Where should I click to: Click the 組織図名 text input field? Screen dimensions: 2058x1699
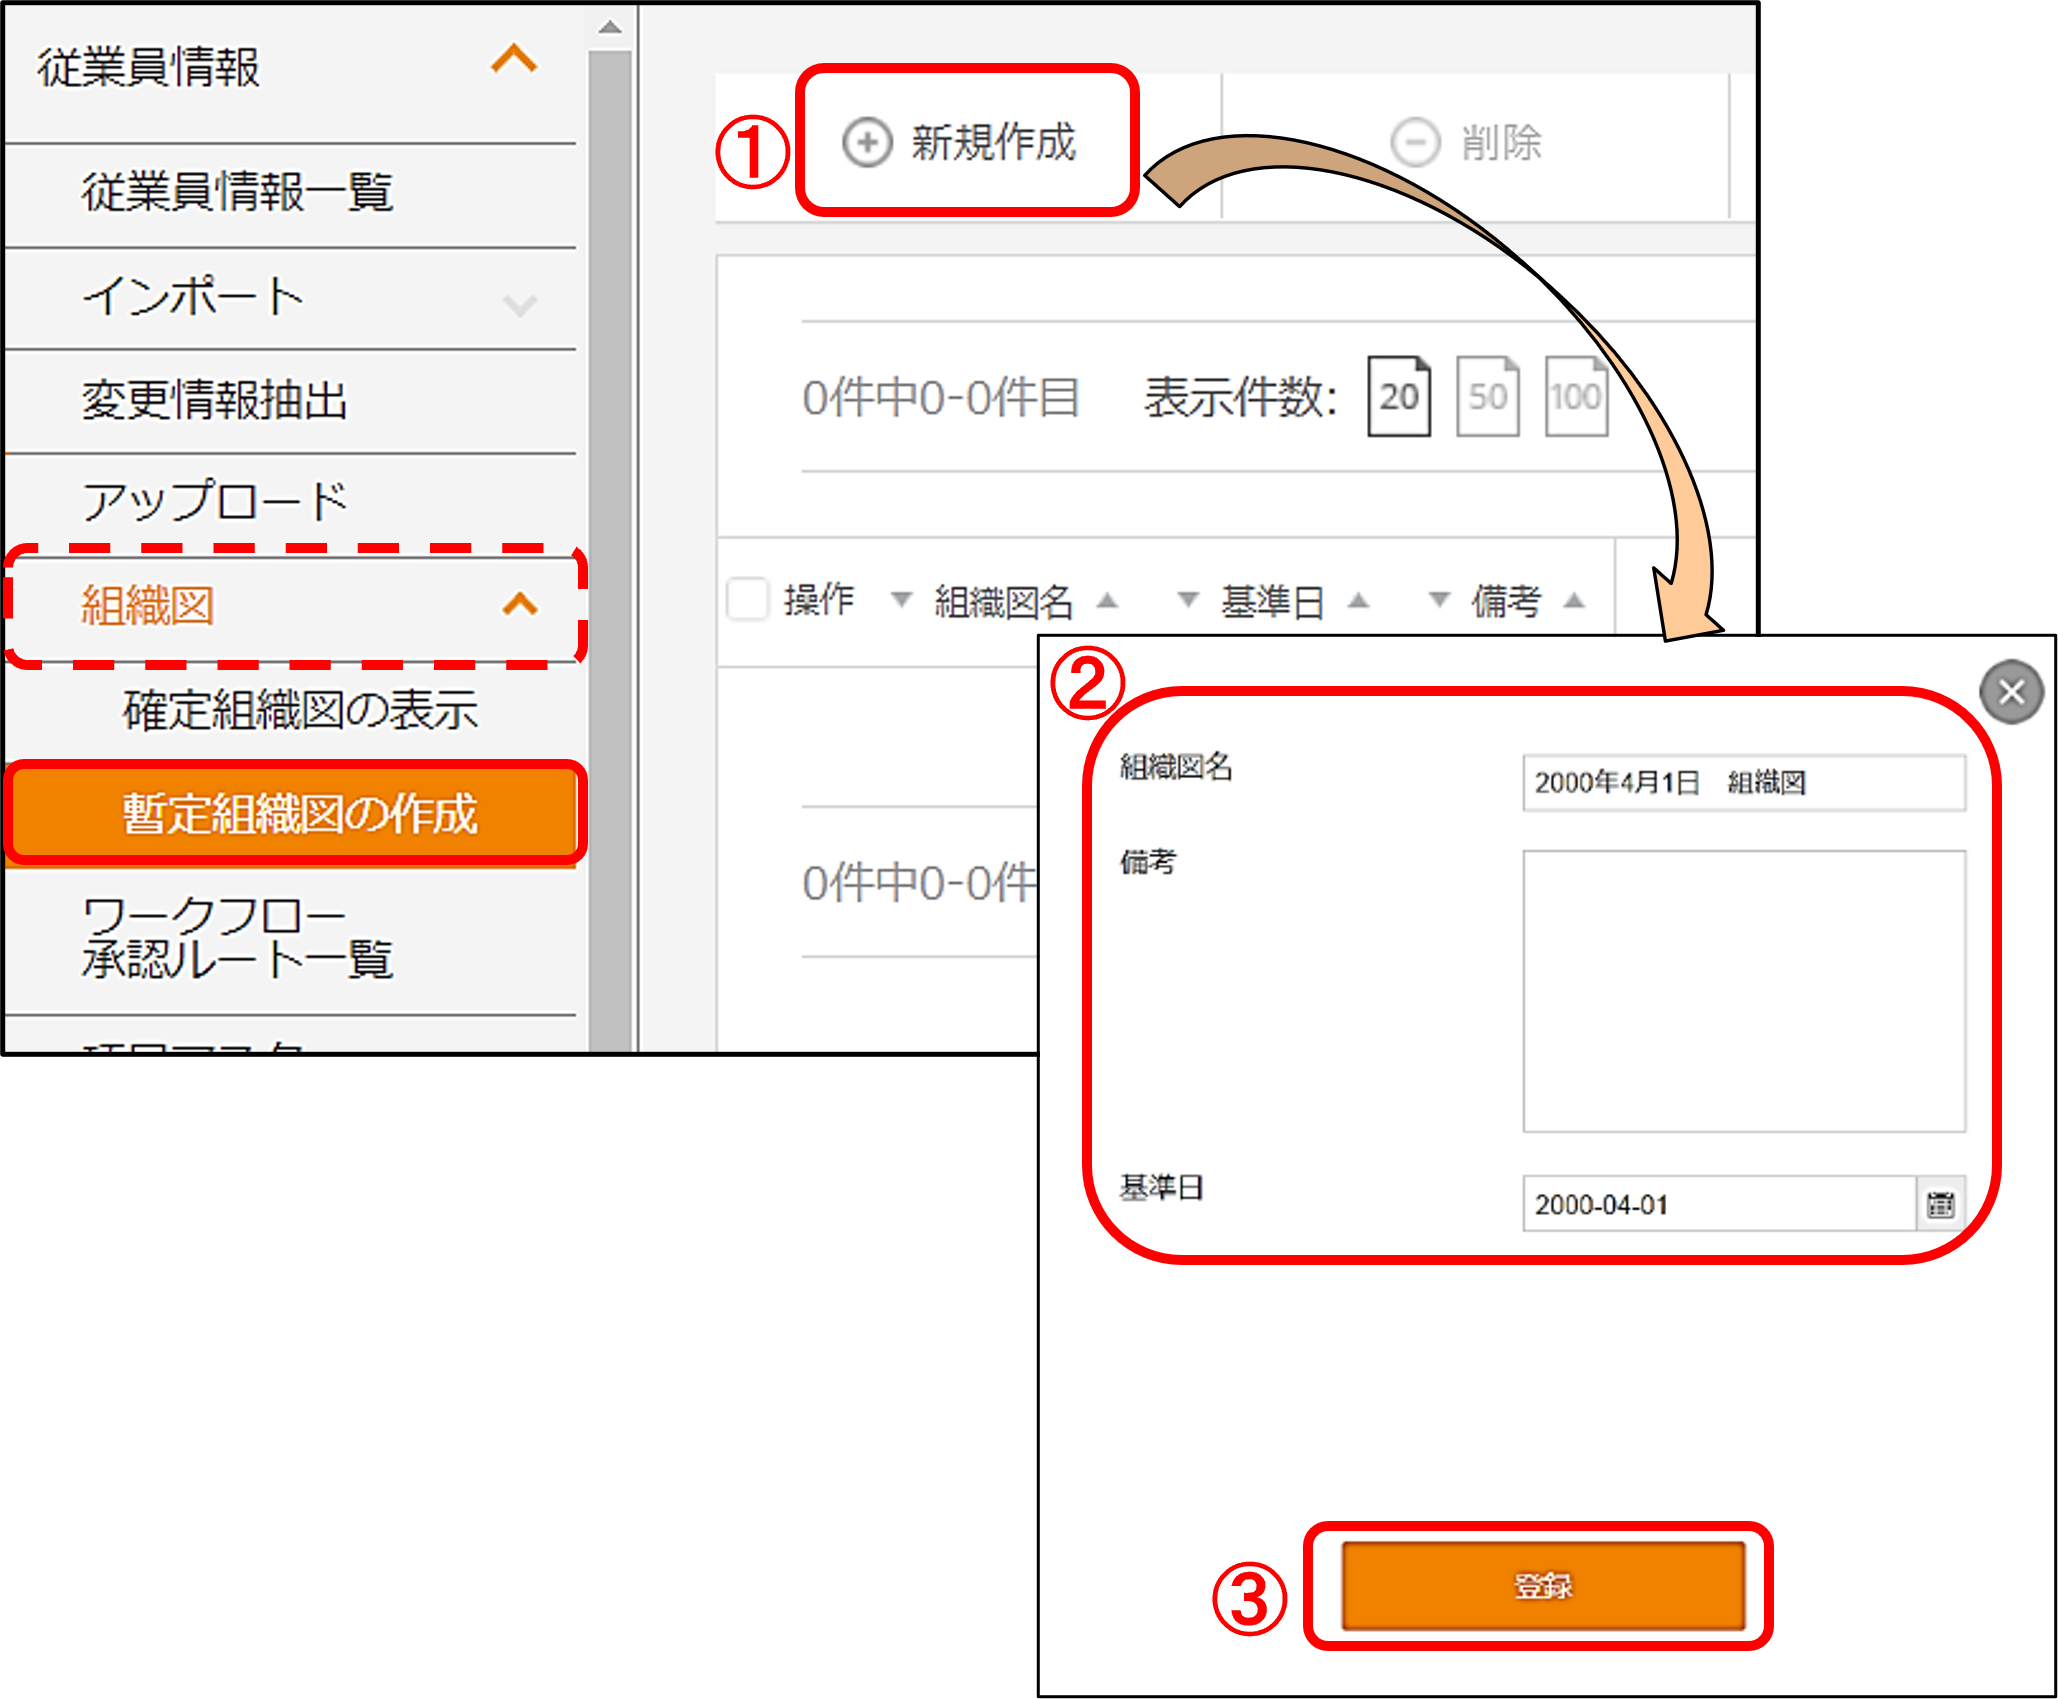pyautogui.click(x=1742, y=782)
